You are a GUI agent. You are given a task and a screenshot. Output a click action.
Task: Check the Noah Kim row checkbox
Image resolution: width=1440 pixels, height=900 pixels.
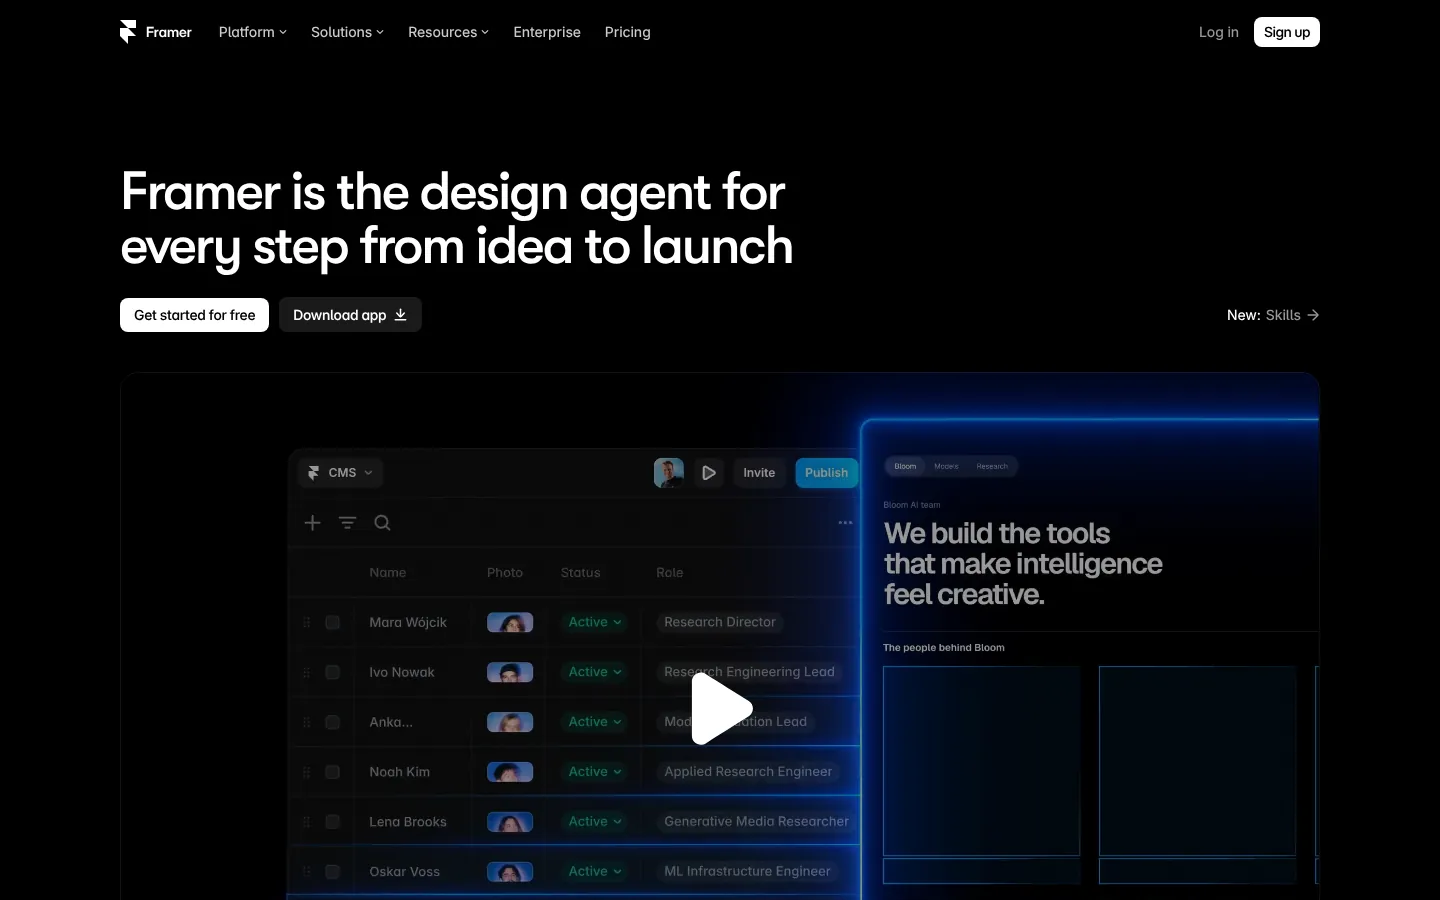(333, 772)
